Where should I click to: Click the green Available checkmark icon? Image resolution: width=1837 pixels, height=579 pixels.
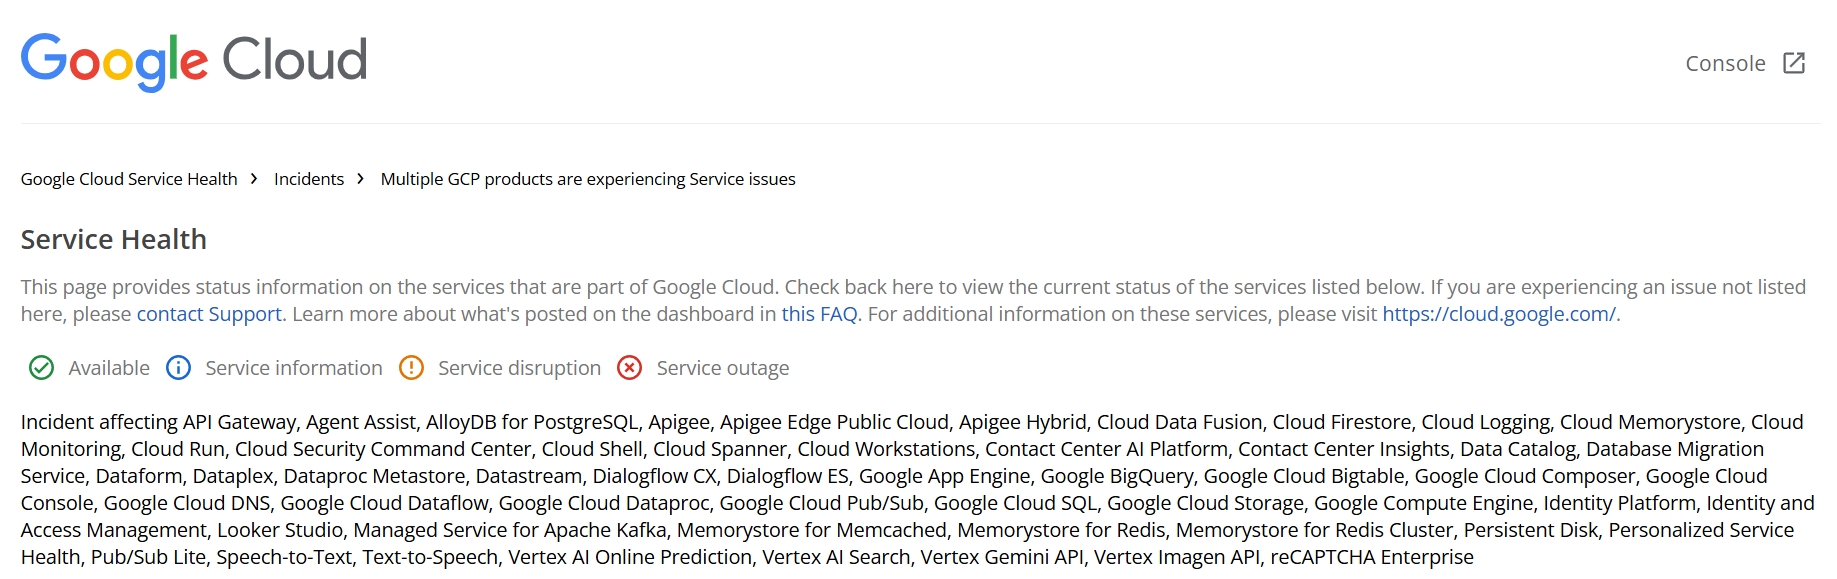click(x=42, y=368)
